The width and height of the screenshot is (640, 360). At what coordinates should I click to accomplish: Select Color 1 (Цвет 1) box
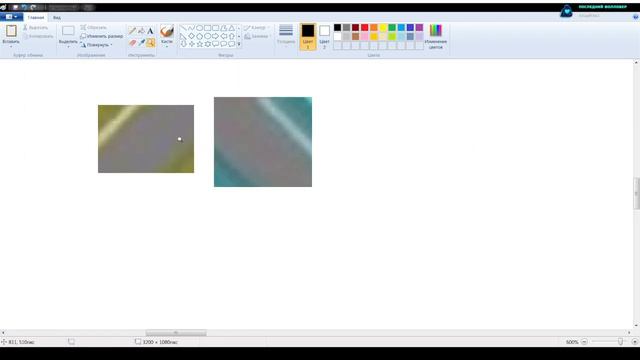(x=308, y=36)
